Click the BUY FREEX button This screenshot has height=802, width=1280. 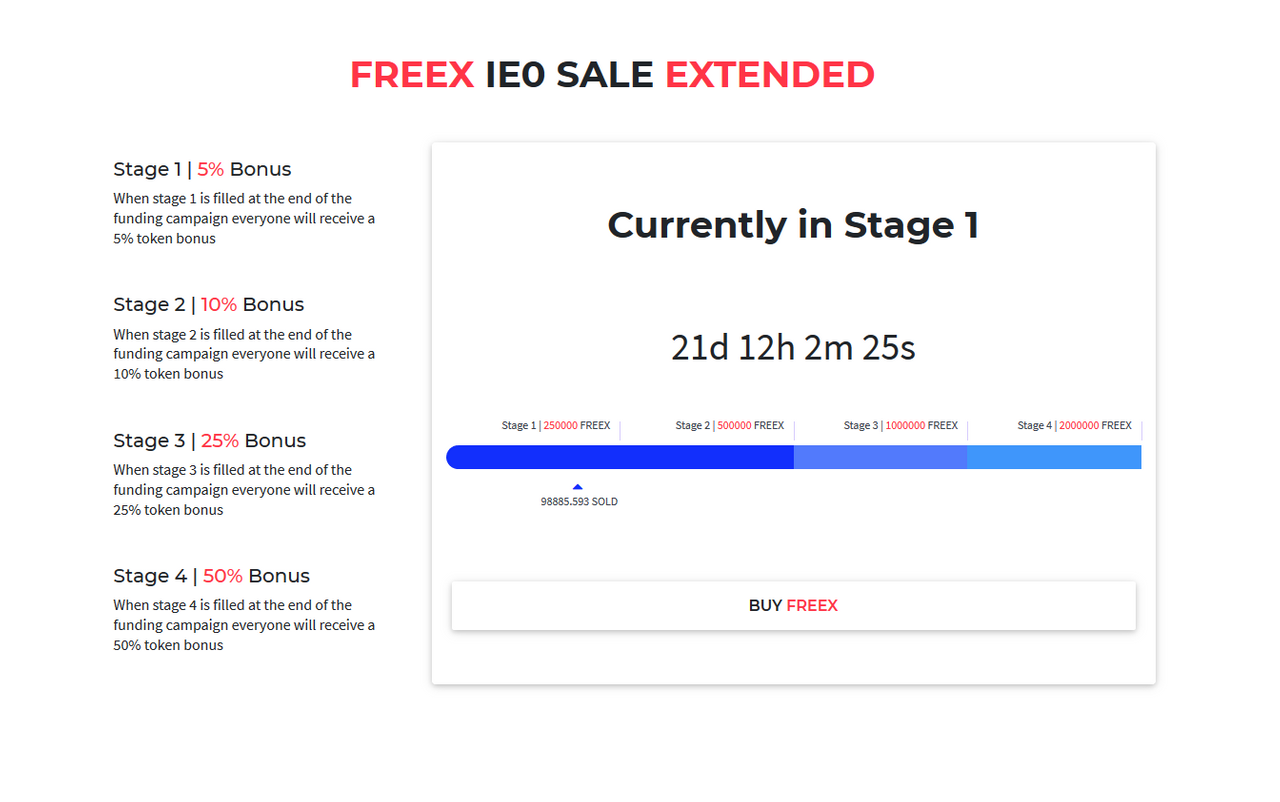793,606
